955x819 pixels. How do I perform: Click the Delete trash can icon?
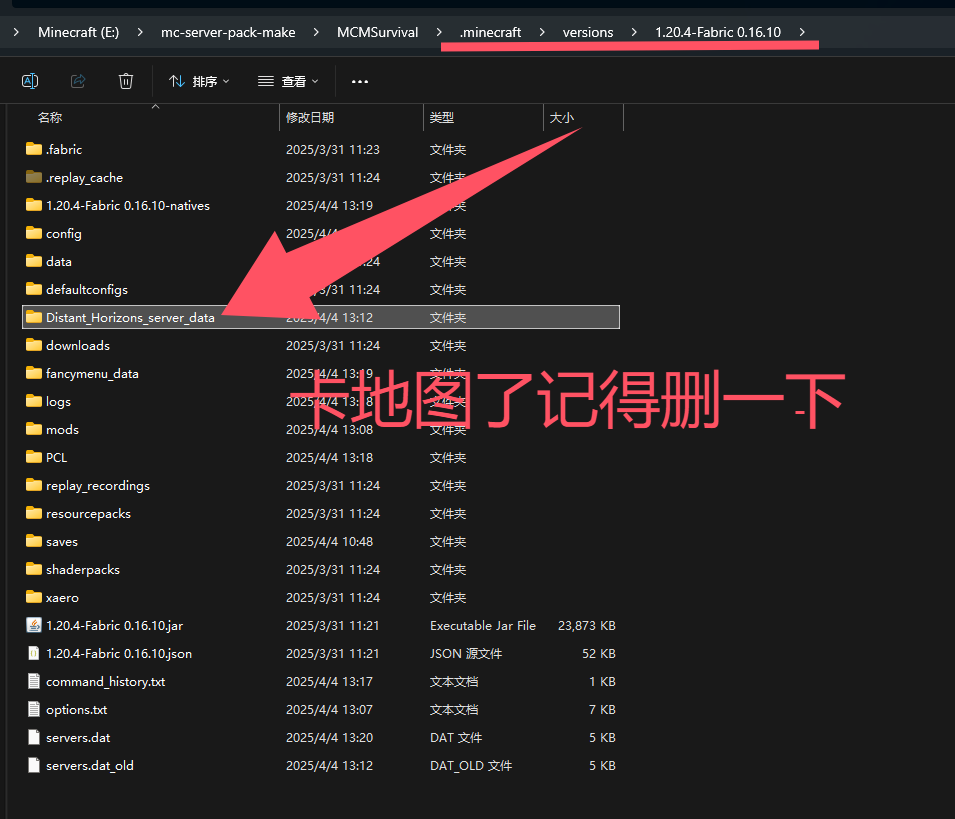point(126,81)
